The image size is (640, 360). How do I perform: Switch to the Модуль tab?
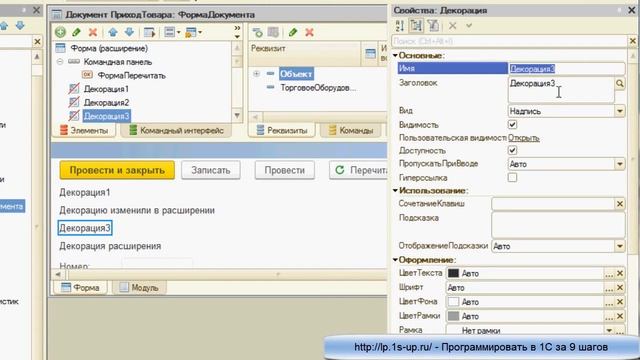click(x=139, y=288)
